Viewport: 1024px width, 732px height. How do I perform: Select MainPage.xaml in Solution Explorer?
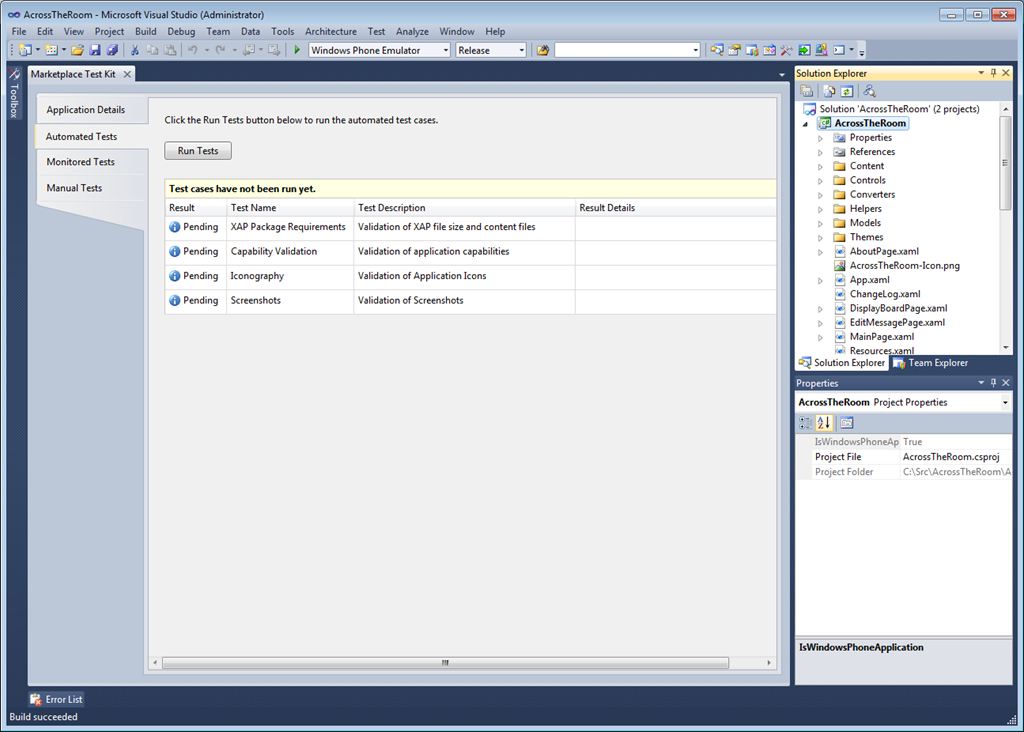tap(881, 337)
